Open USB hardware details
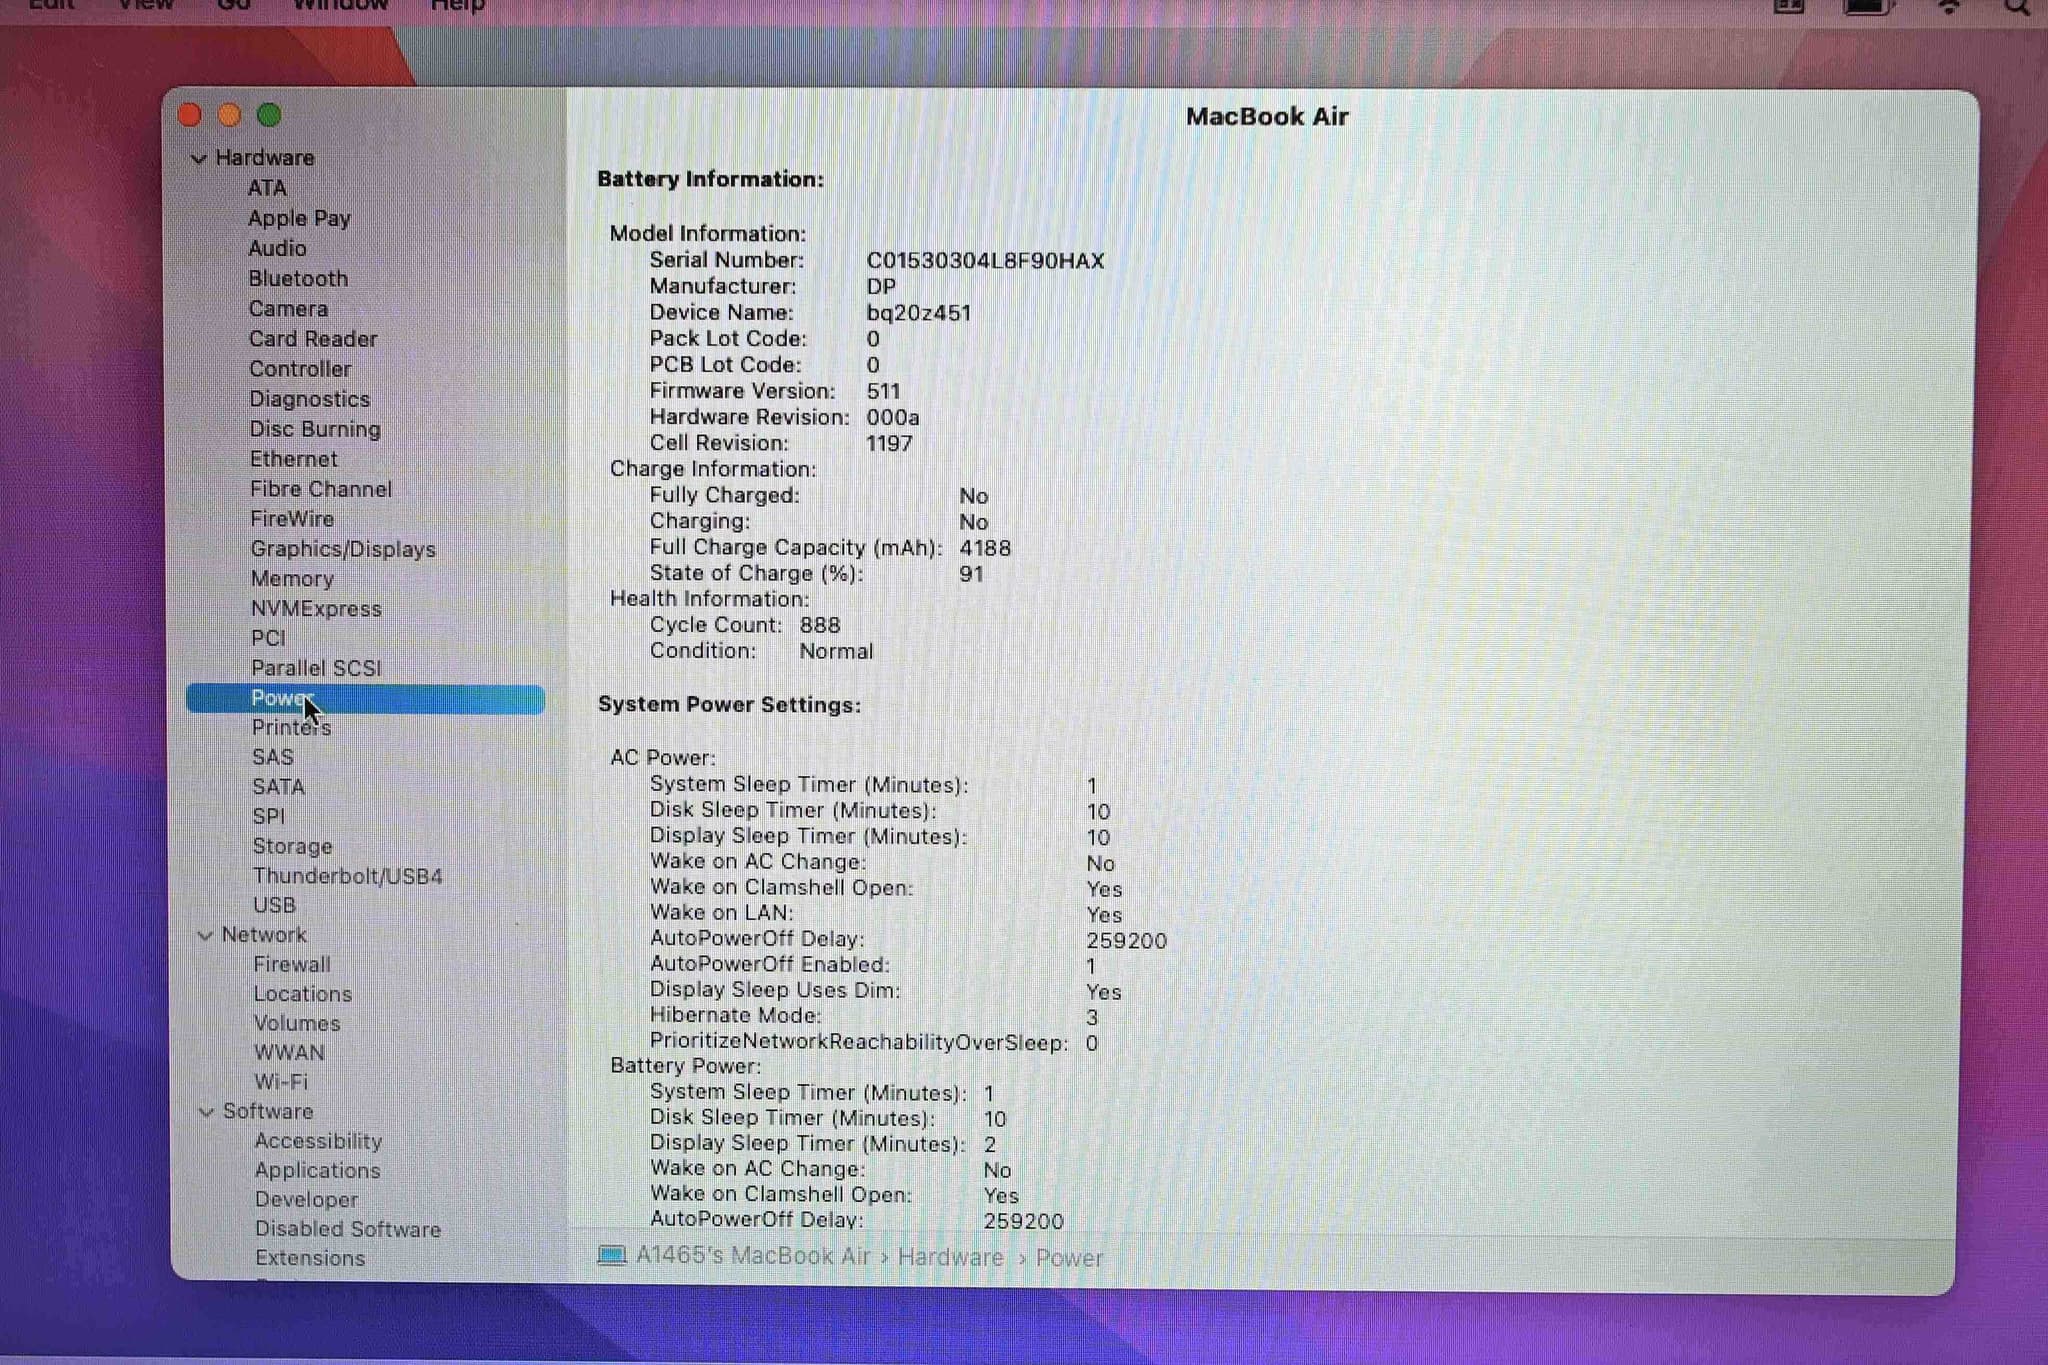The height and width of the screenshot is (1365, 2048). coord(274,905)
